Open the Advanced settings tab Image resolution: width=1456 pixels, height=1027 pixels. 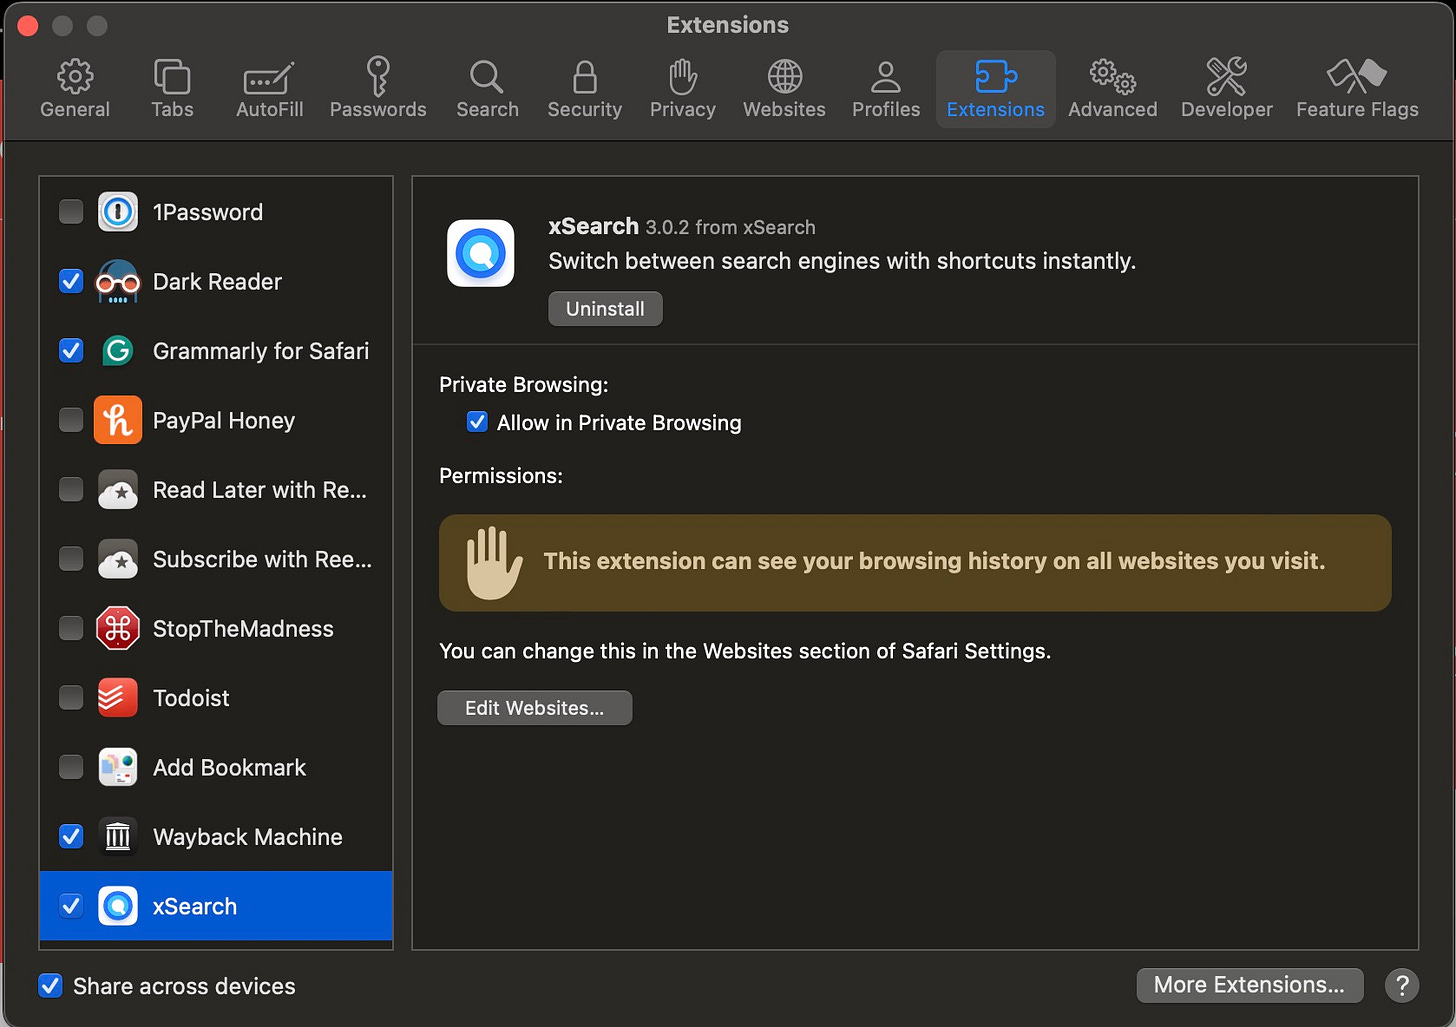tap(1112, 89)
